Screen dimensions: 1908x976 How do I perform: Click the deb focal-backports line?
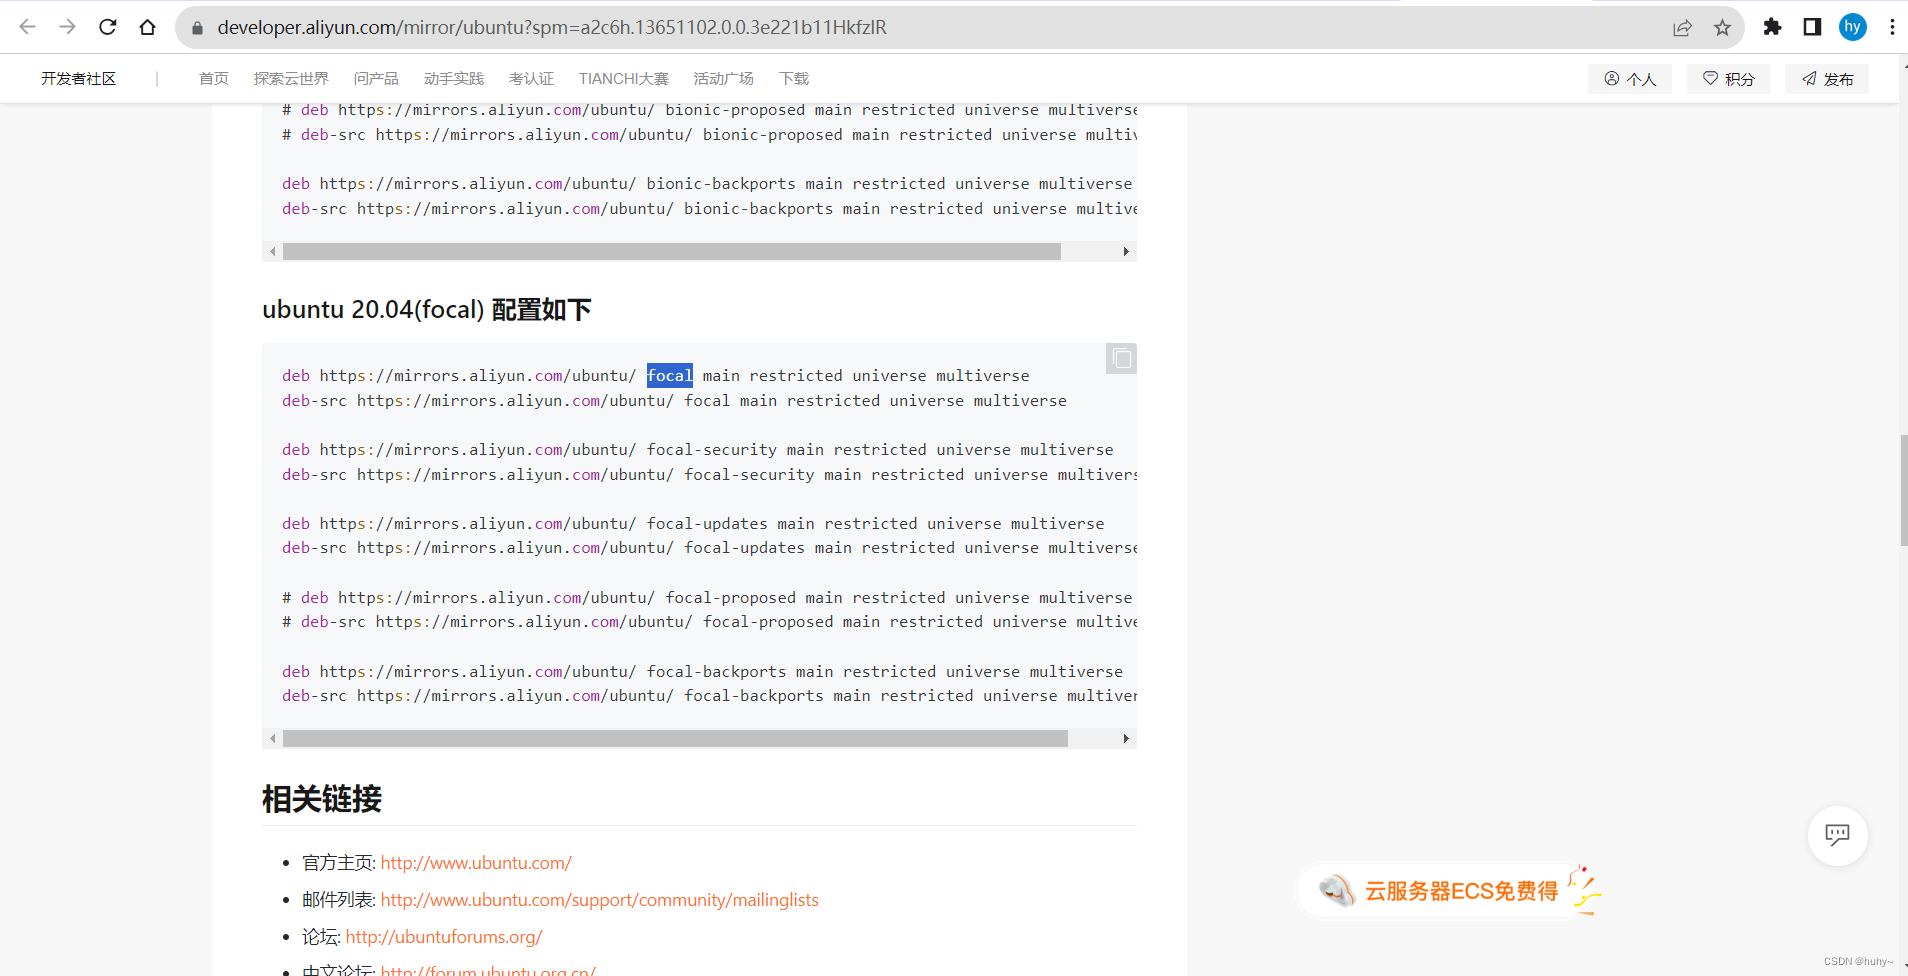(702, 672)
